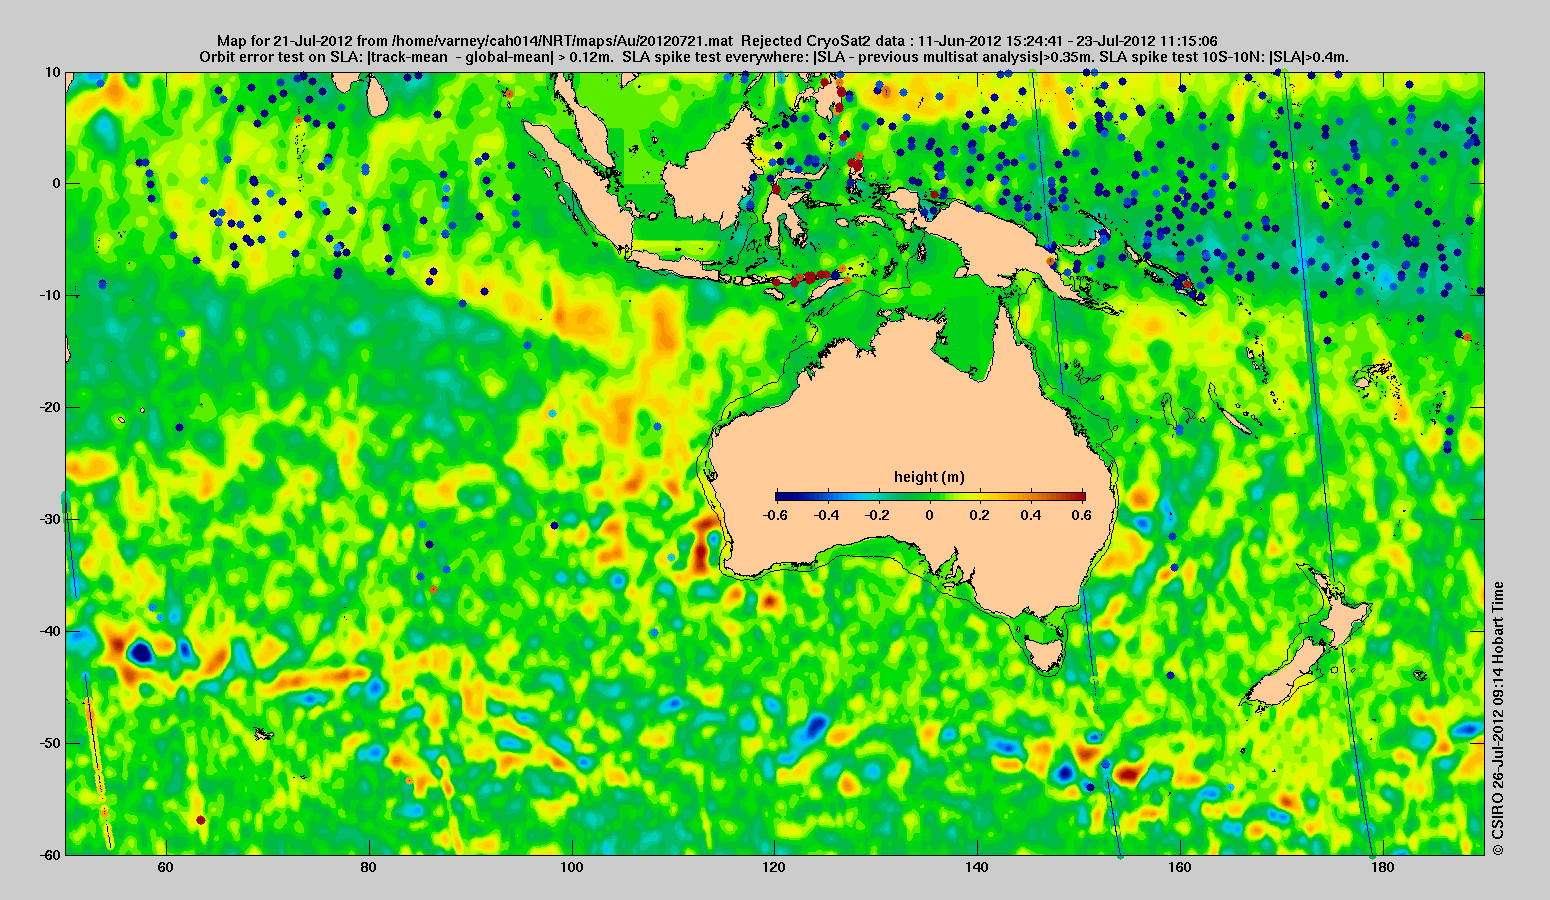The image size is (1550, 900).
Task: Click the -0.4 colorbar tick label
Action: point(825,515)
